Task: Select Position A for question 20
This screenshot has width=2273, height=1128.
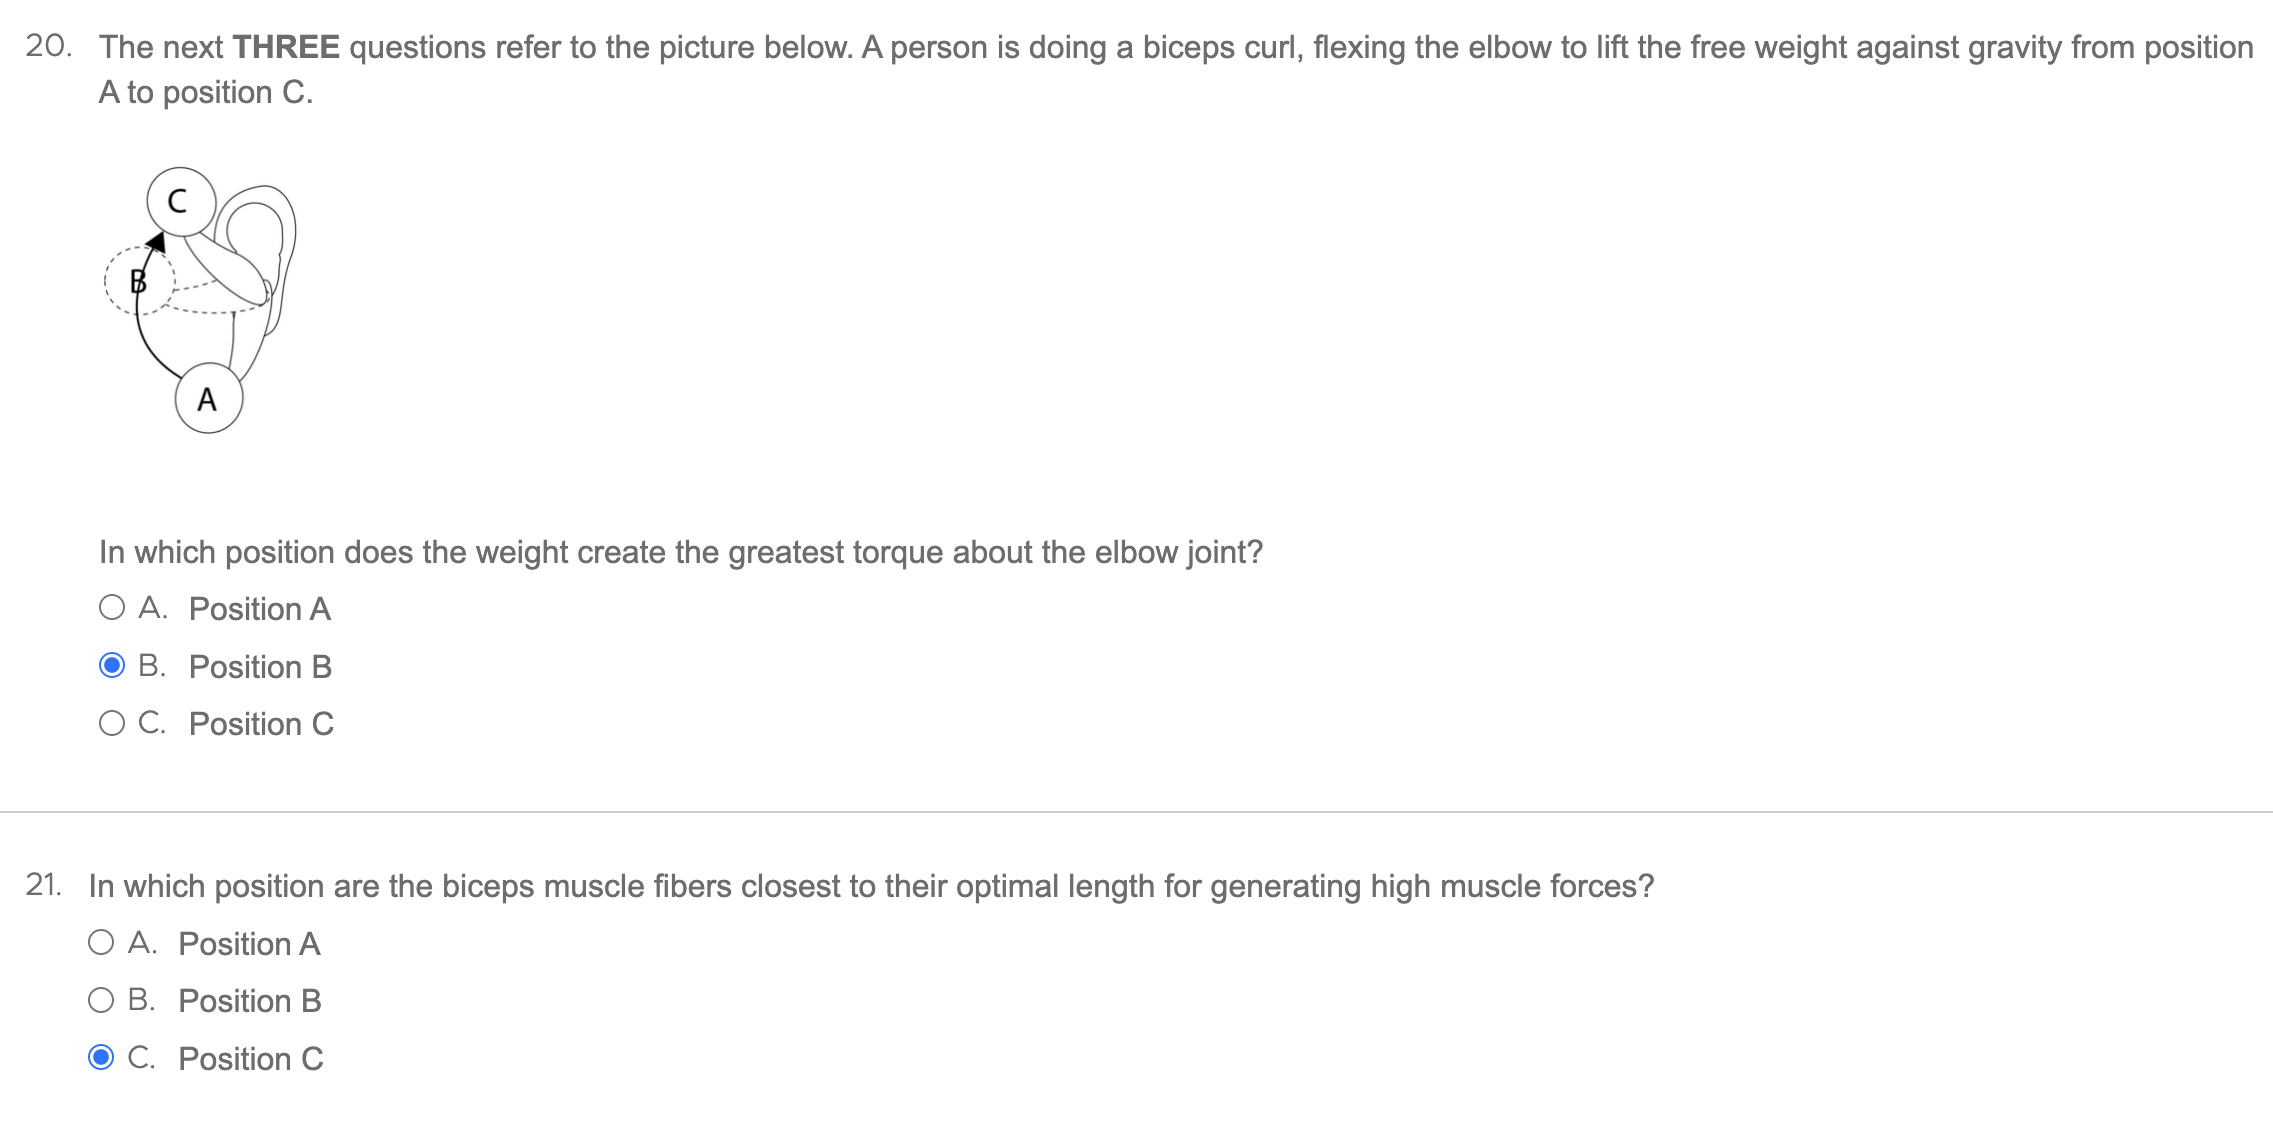Action: tap(112, 608)
